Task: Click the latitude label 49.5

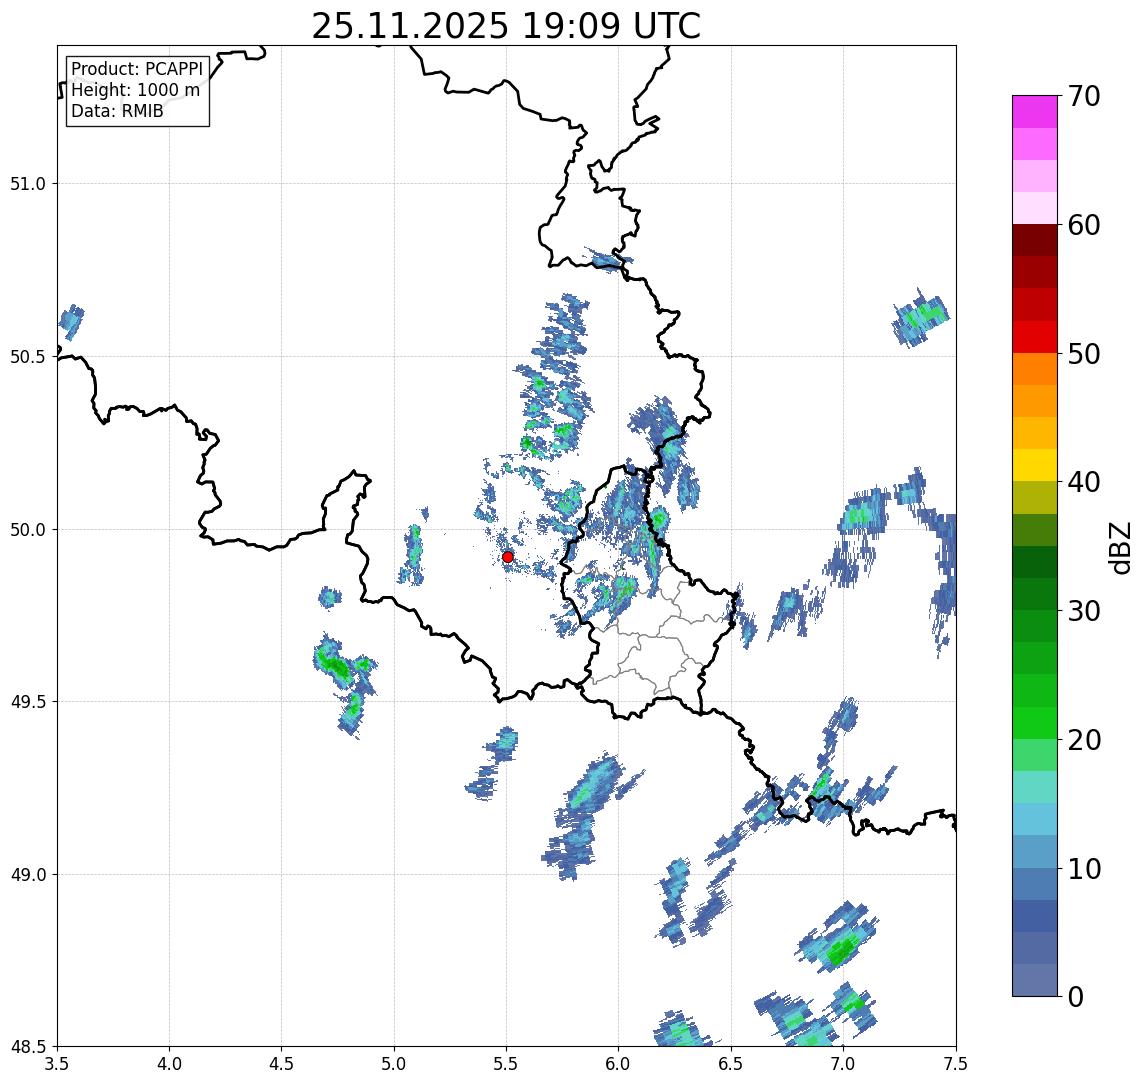Action: 28,701
